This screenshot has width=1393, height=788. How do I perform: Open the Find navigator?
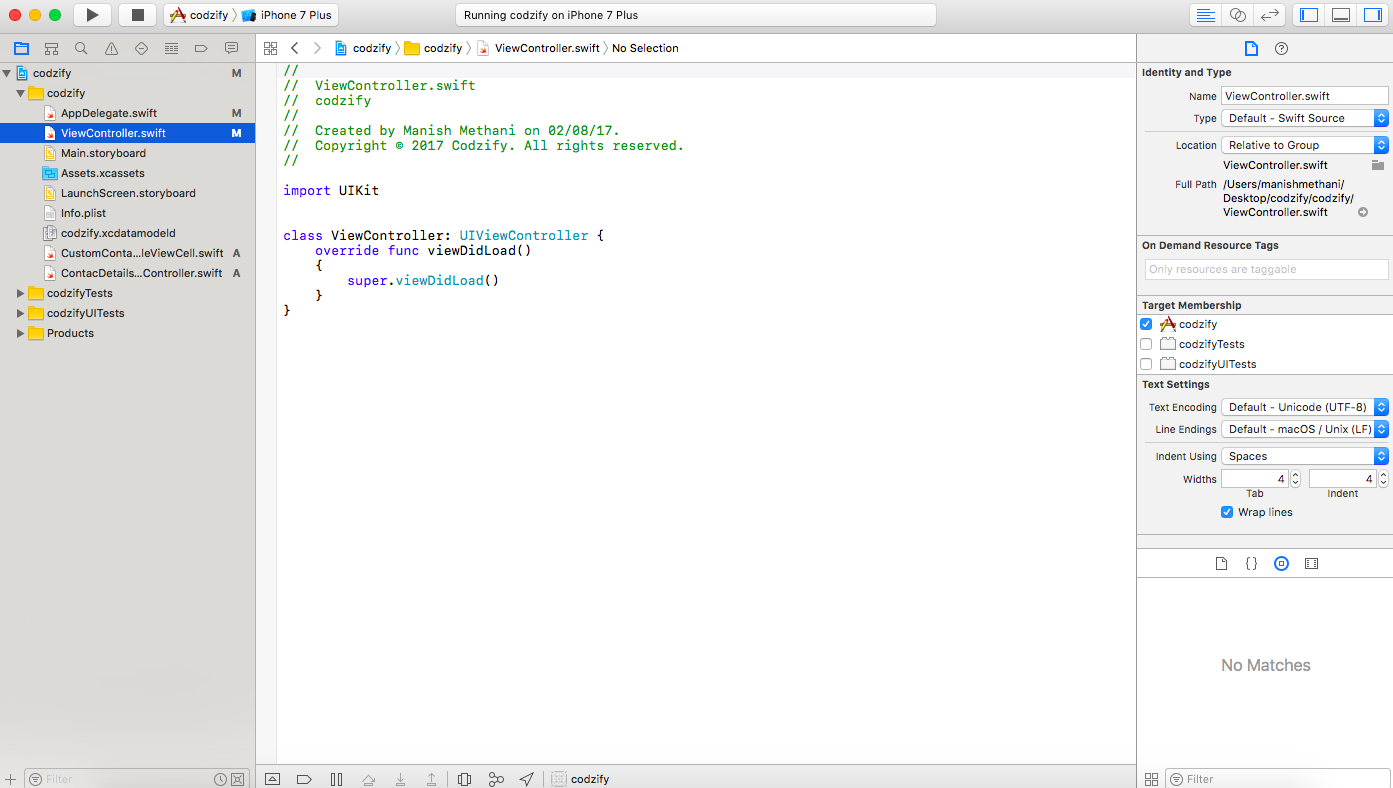tap(81, 48)
